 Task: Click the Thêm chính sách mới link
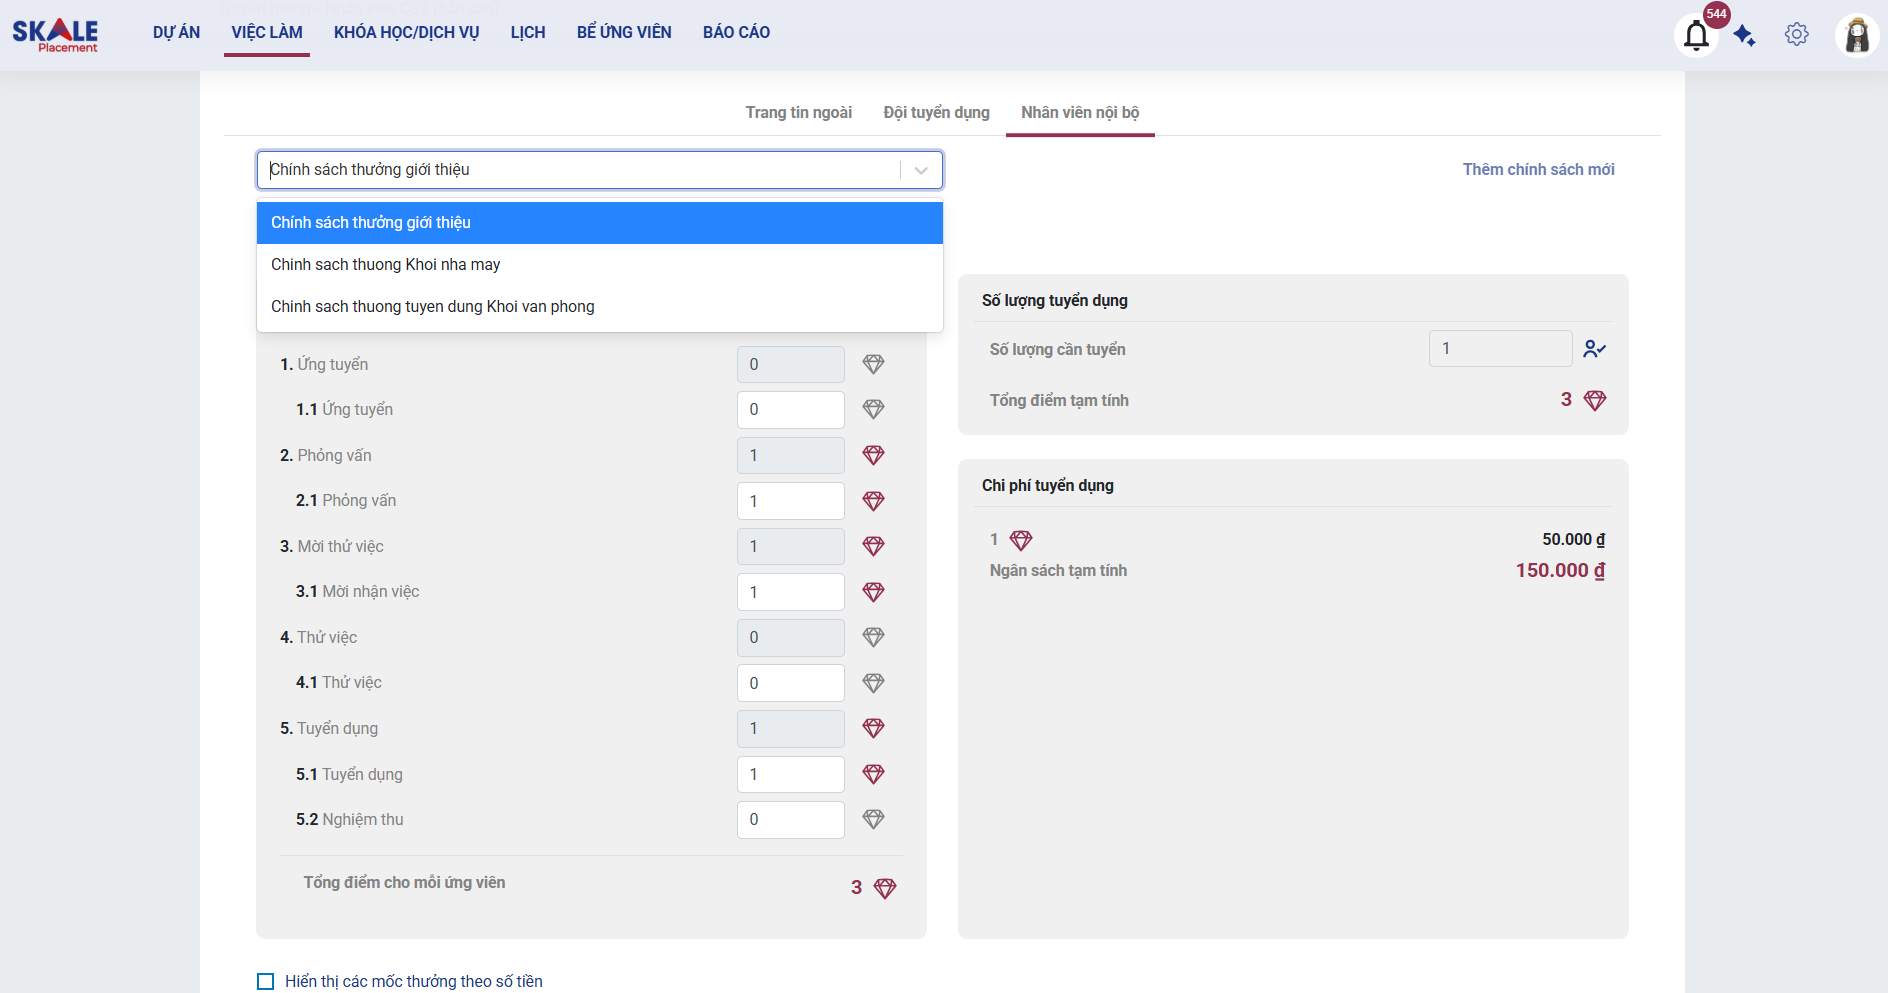[x=1538, y=170]
